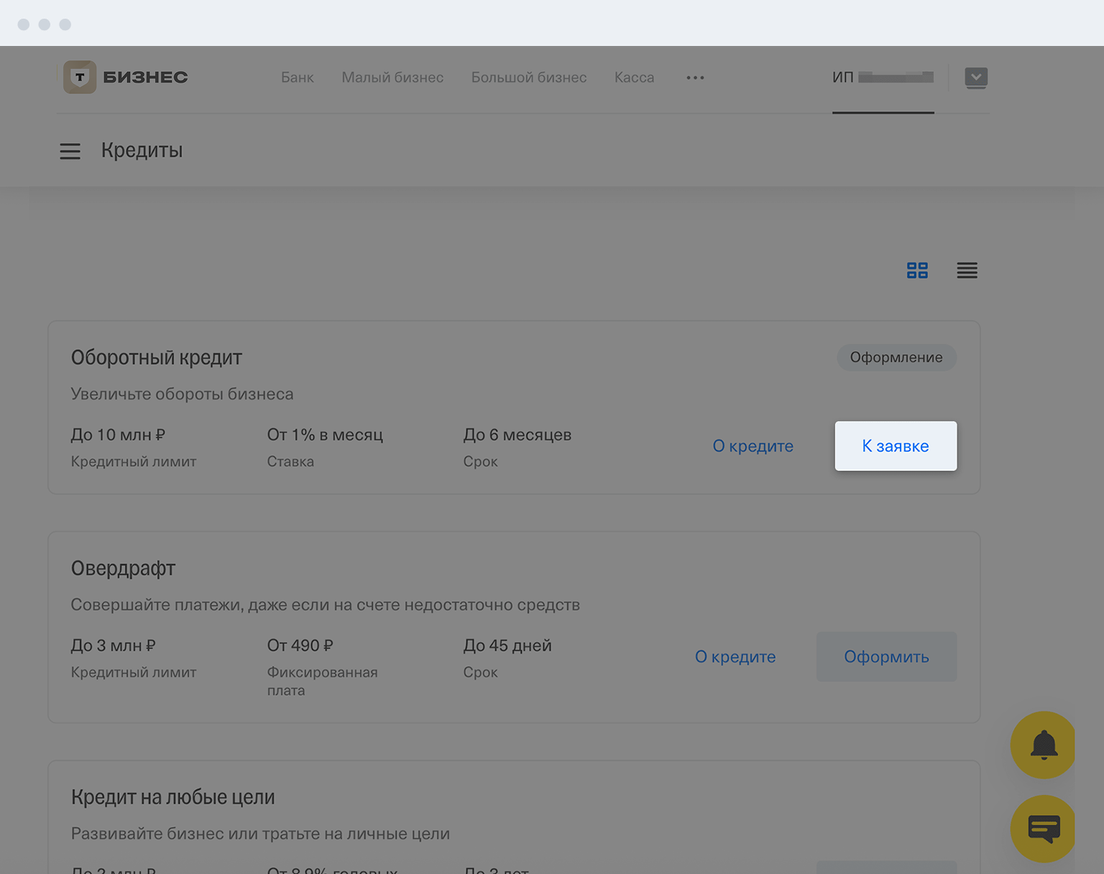
Task: Open the support chat bubble
Action: pos(1043,828)
